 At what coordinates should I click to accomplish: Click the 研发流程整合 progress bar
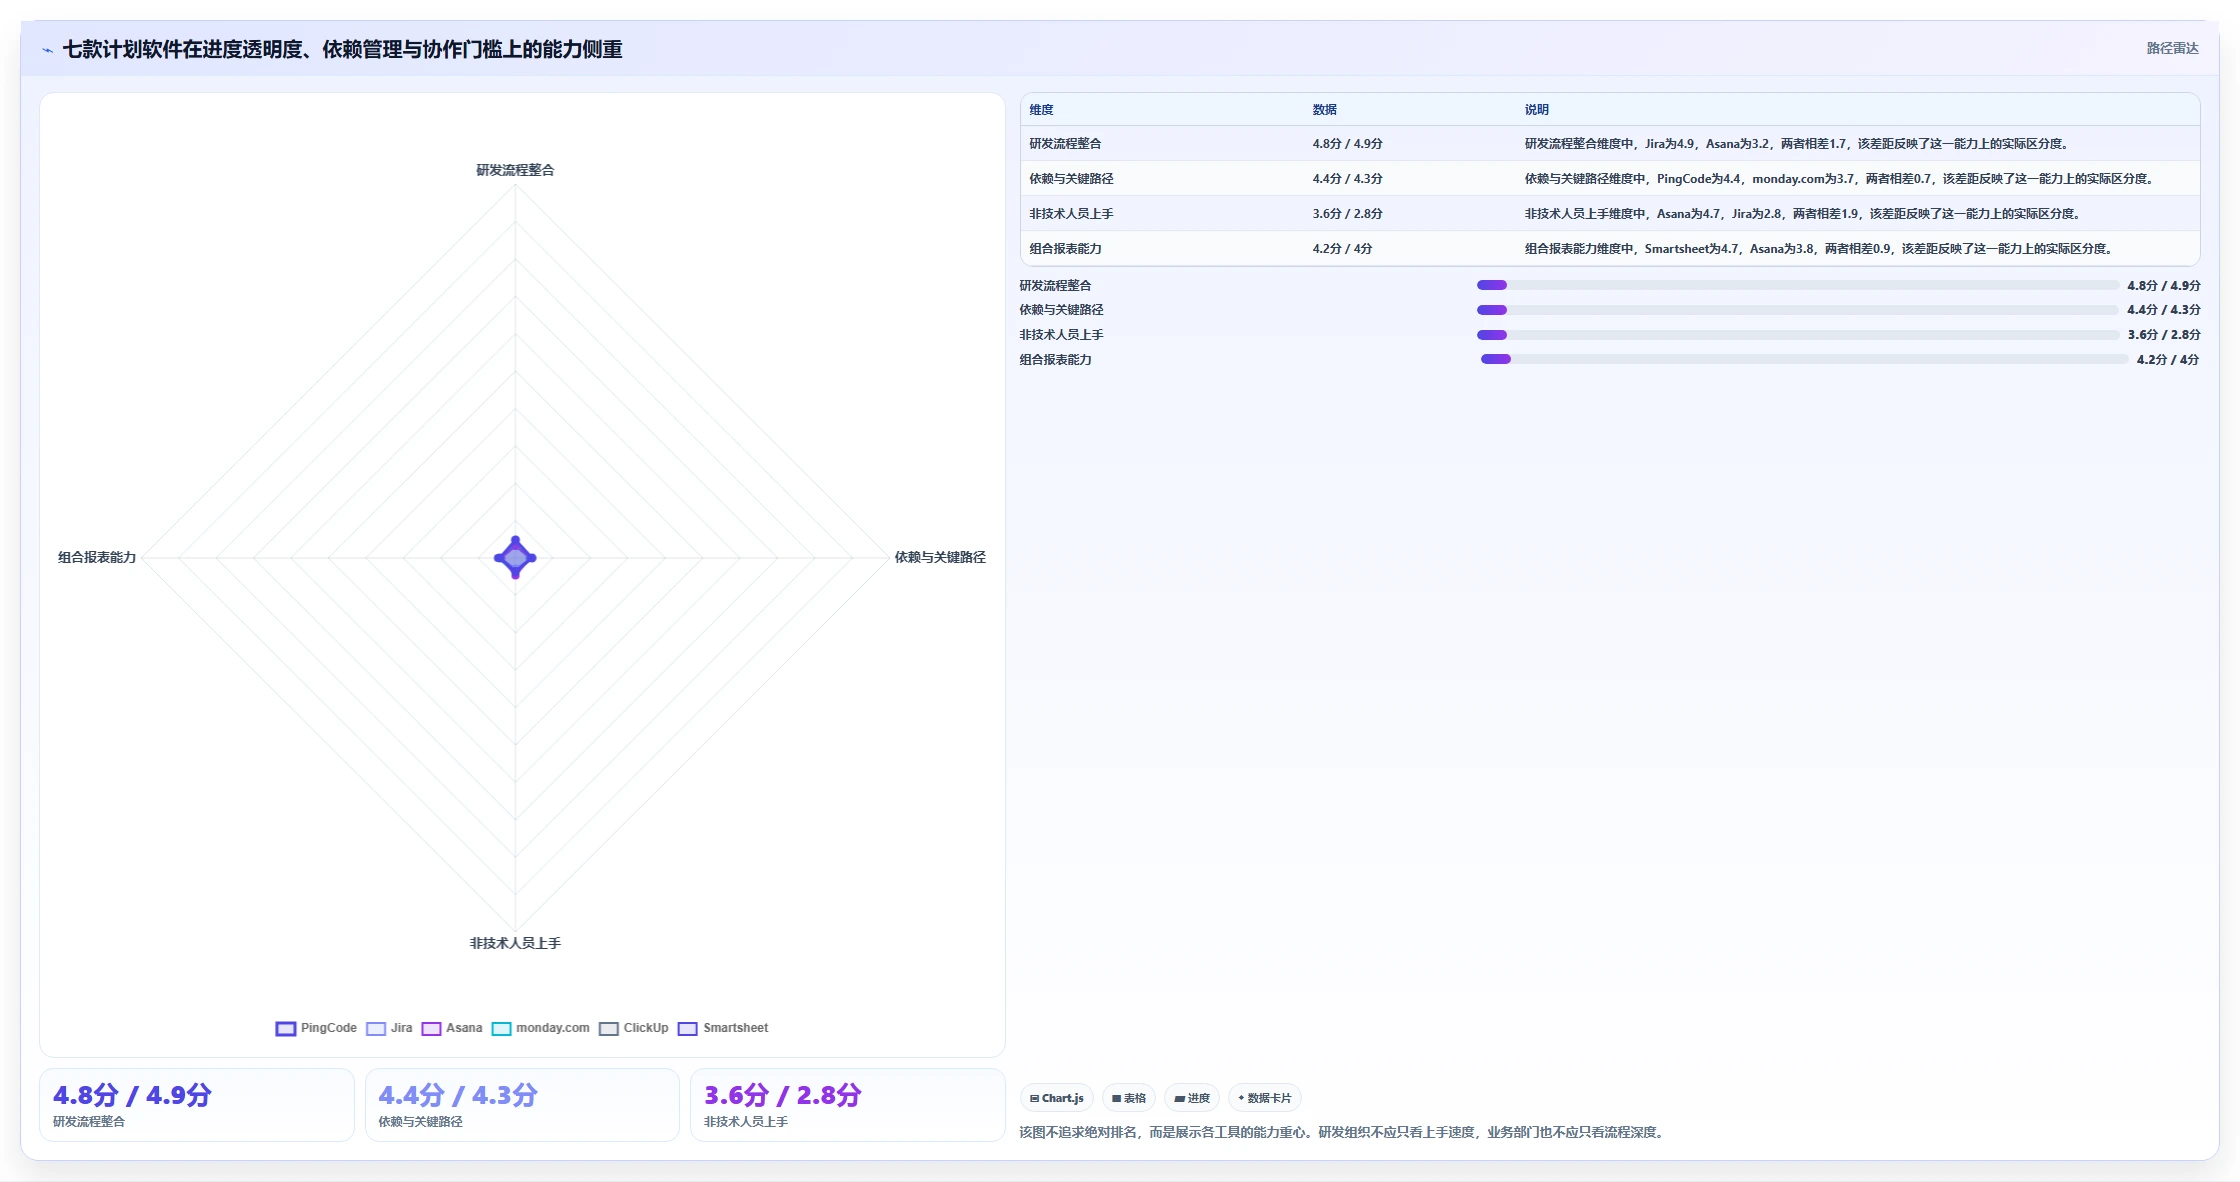(1798, 285)
